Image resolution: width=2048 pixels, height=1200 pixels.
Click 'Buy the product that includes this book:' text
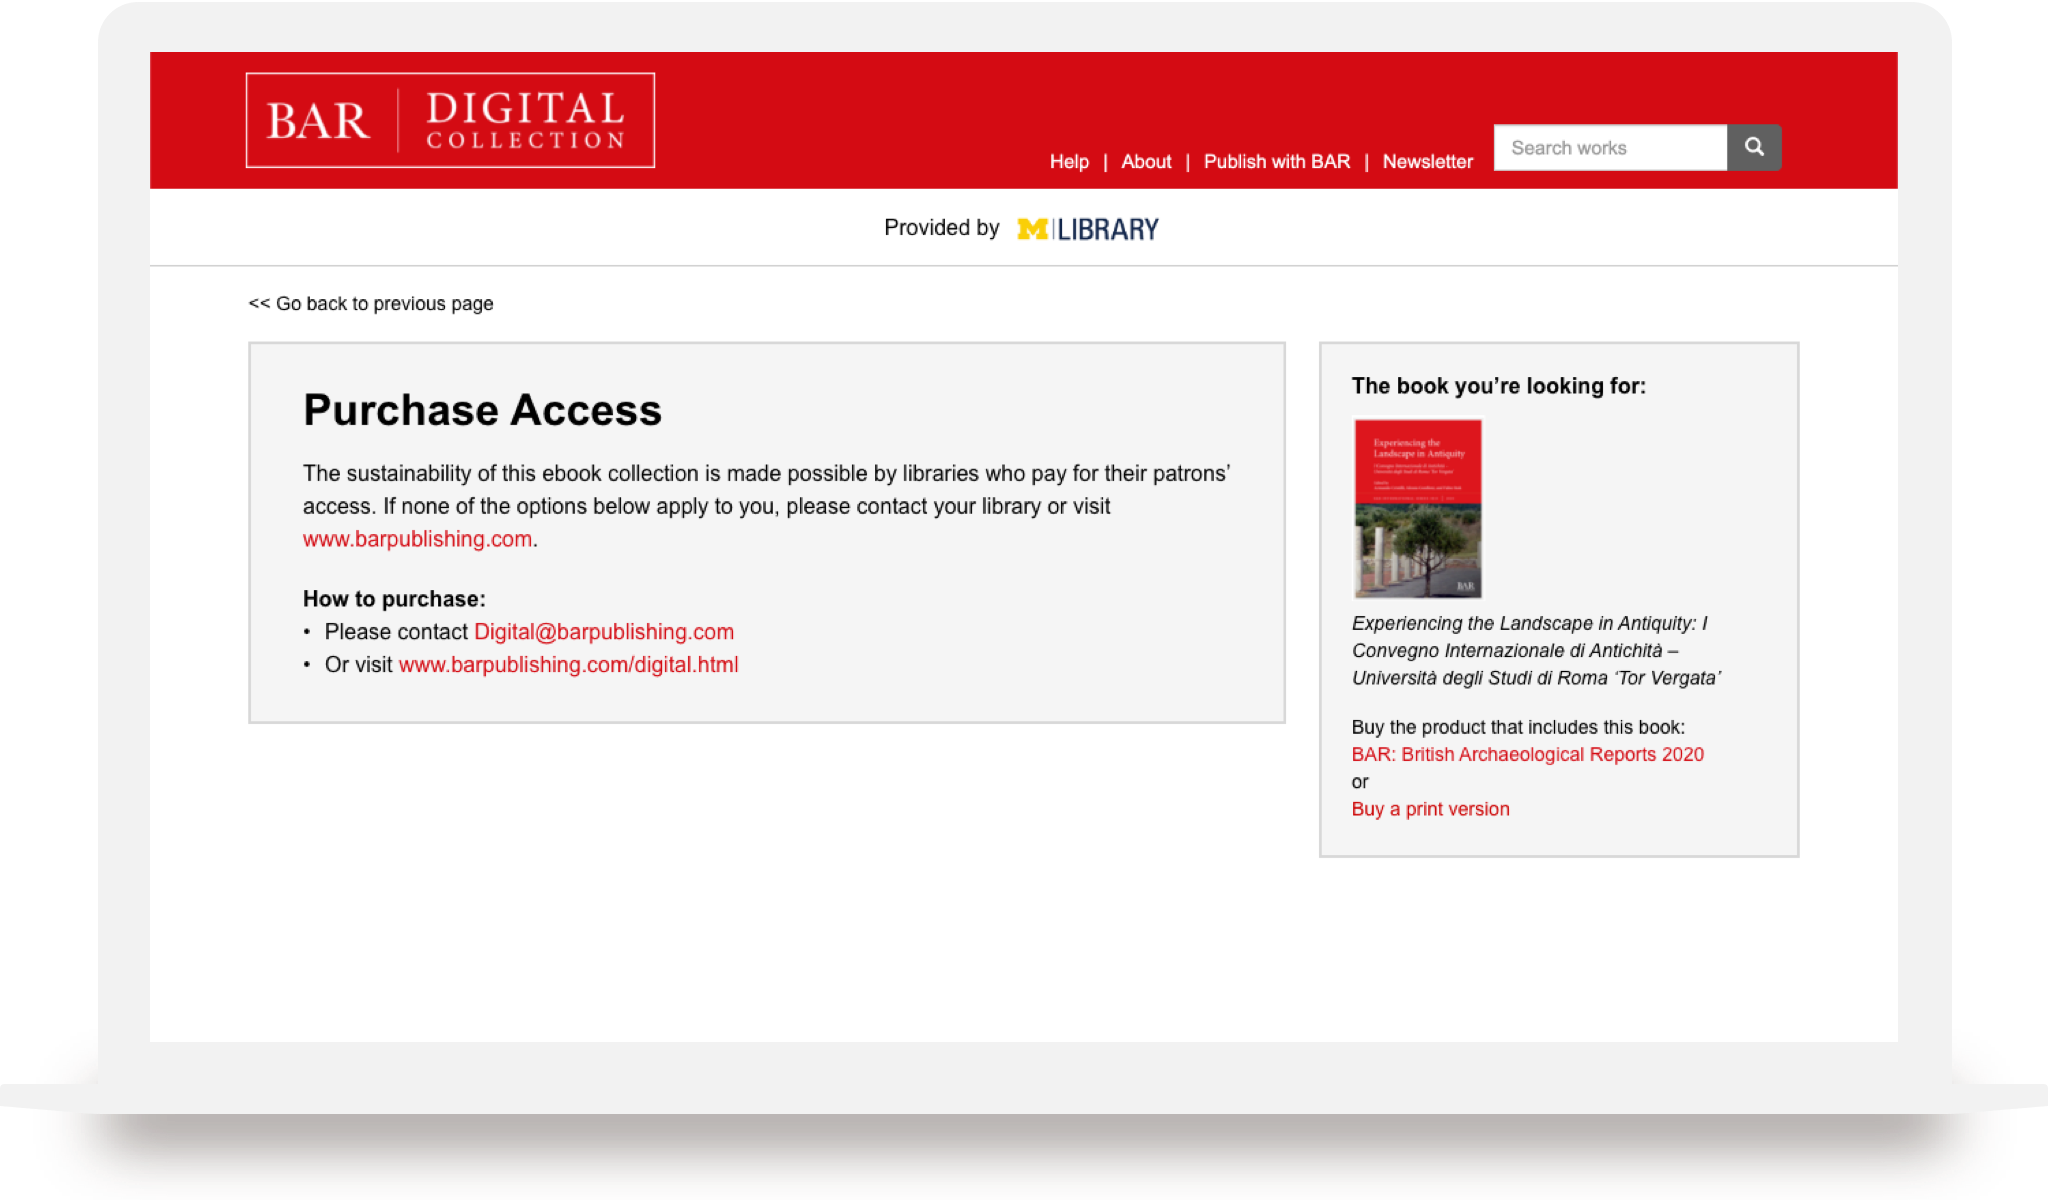click(1518, 727)
